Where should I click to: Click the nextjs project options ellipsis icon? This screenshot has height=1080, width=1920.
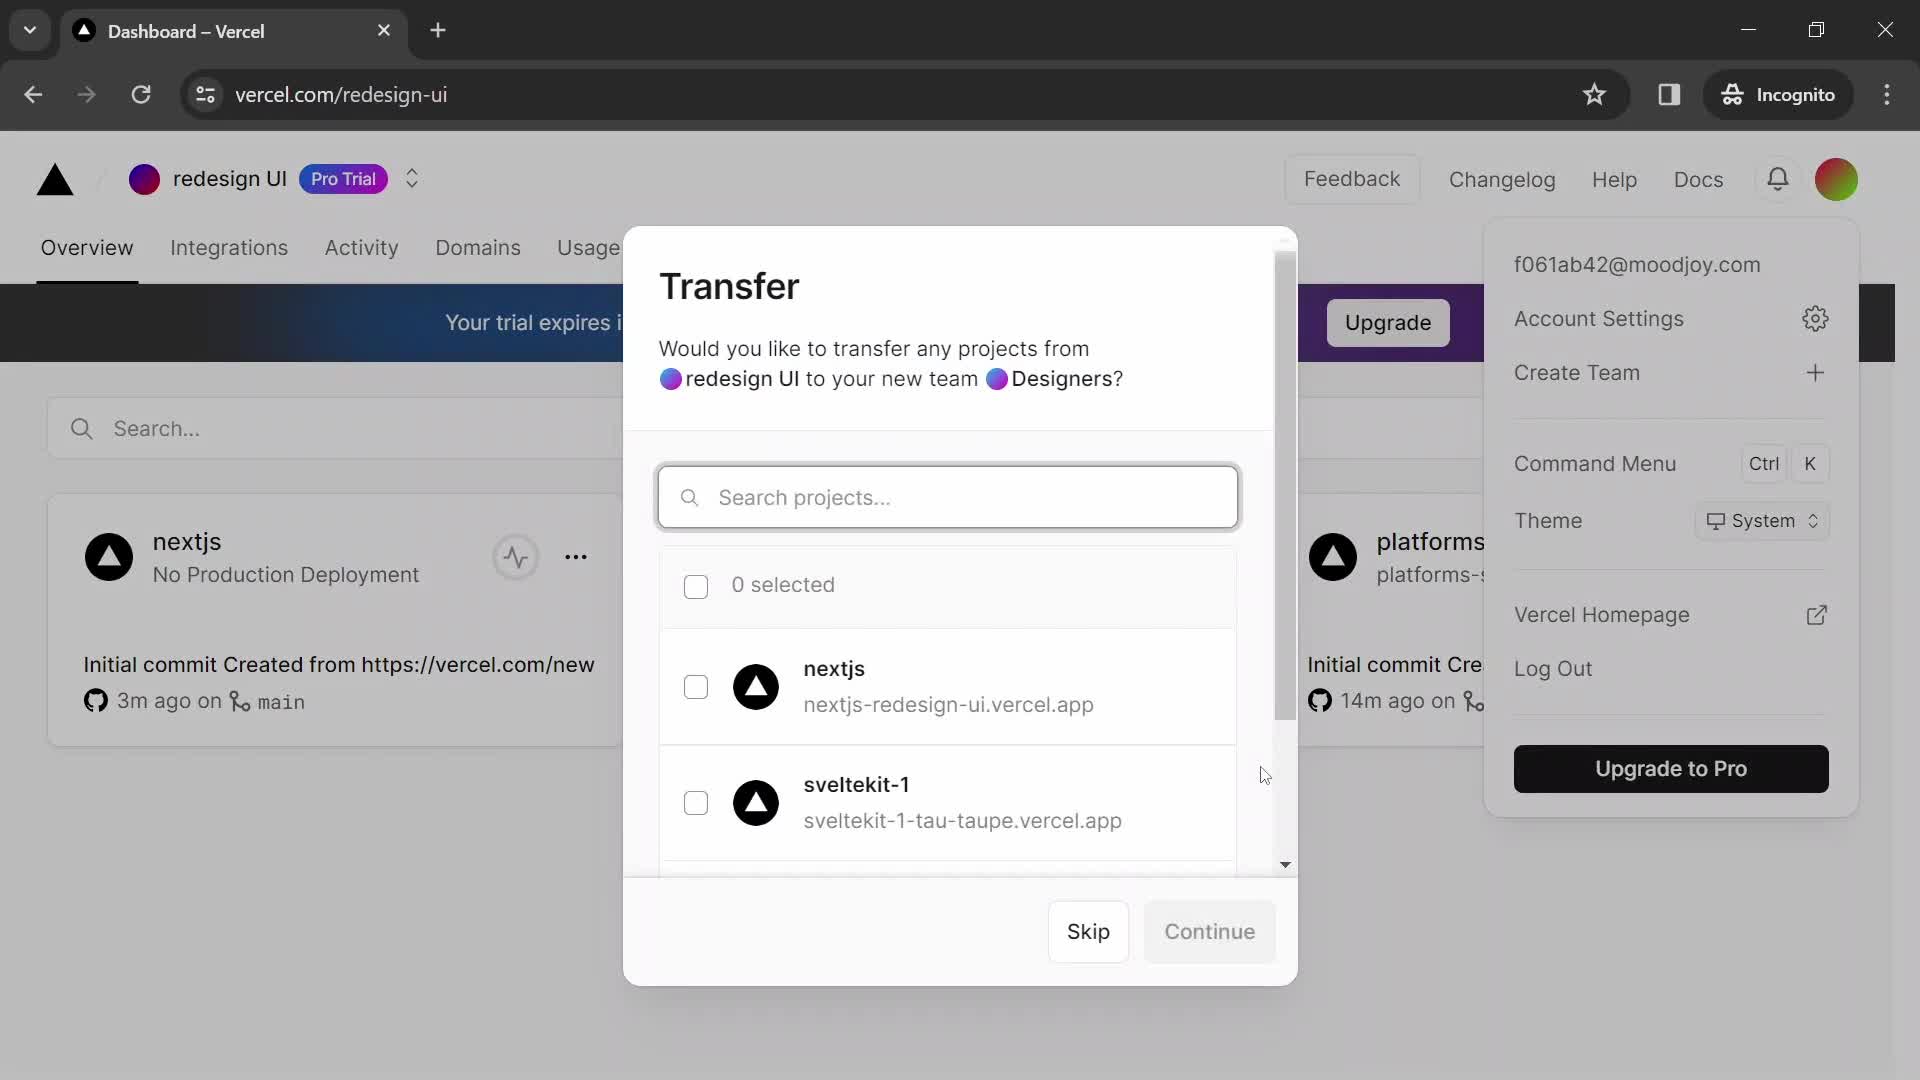coord(576,554)
